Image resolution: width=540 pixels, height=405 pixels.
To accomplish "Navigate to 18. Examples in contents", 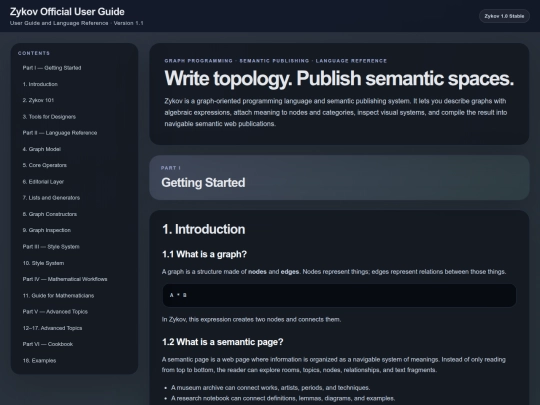I will (39, 361).
